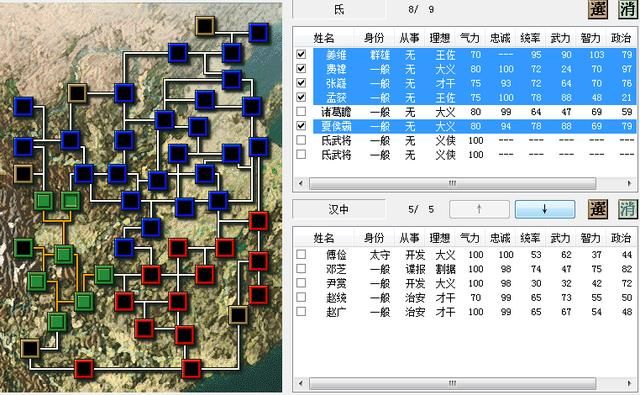The width and height of the screenshot is (640, 395).
Task: Click 谍报 duty cell in 邓芝's row
Action: (x=415, y=269)
